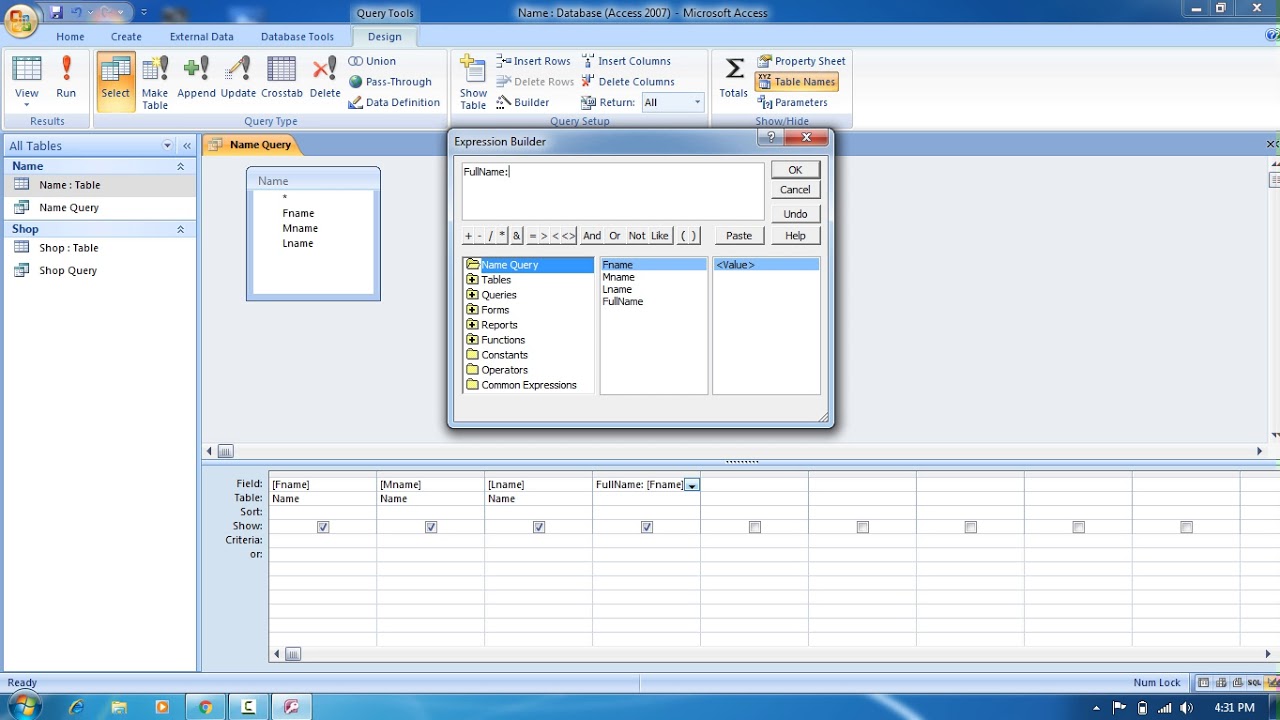Choose the Crosstab query type
This screenshot has height=720, width=1280.
tap(282, 77)
